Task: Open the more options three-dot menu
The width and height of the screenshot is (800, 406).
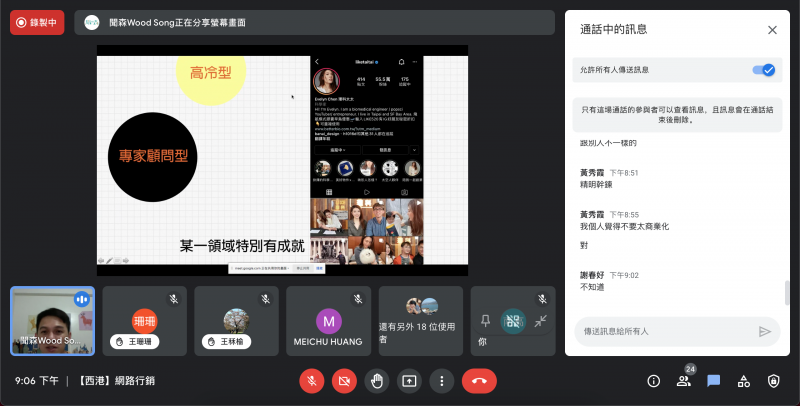Action: coord(441,381)
